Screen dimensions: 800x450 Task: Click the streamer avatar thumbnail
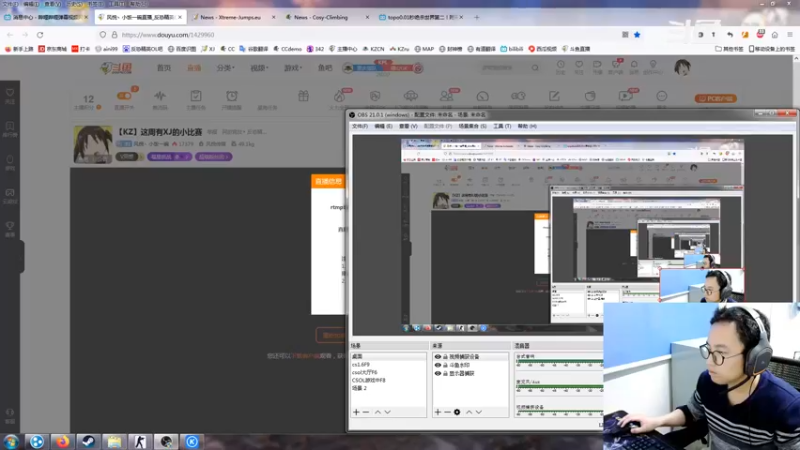point(93,144)
